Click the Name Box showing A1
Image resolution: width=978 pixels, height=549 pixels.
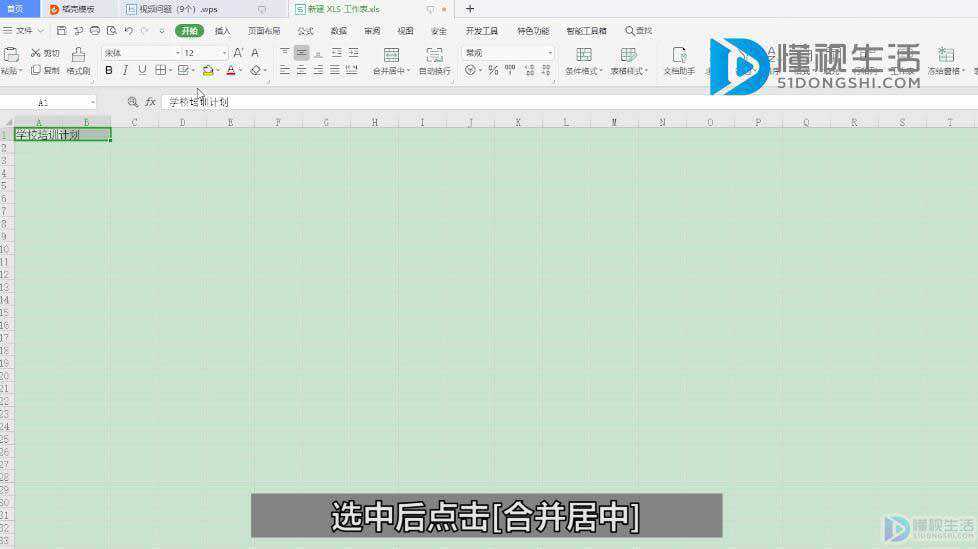(x=47, y=102)
